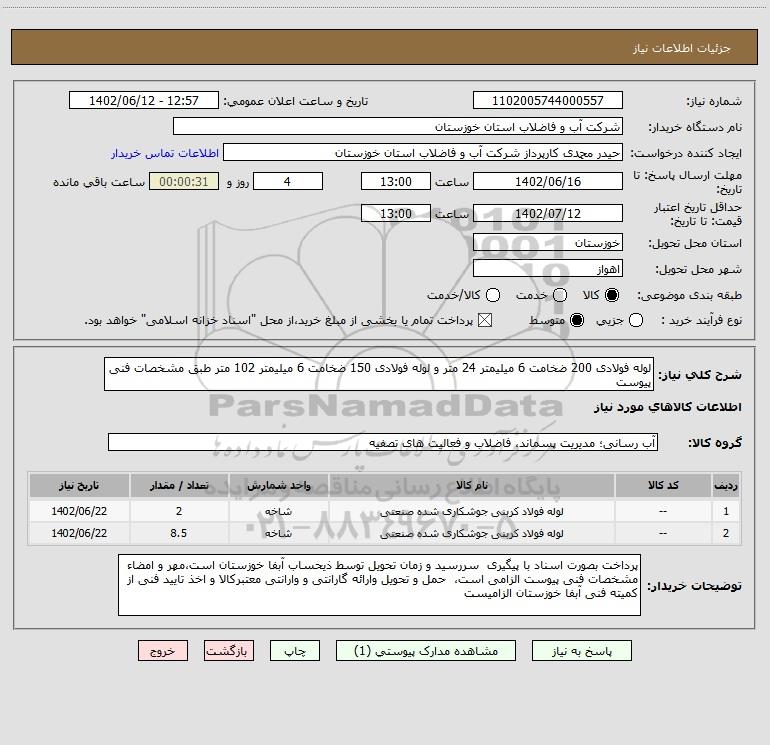
Task: Click the توضیحات خریدار notes box
Action: [x=380, y=585]
